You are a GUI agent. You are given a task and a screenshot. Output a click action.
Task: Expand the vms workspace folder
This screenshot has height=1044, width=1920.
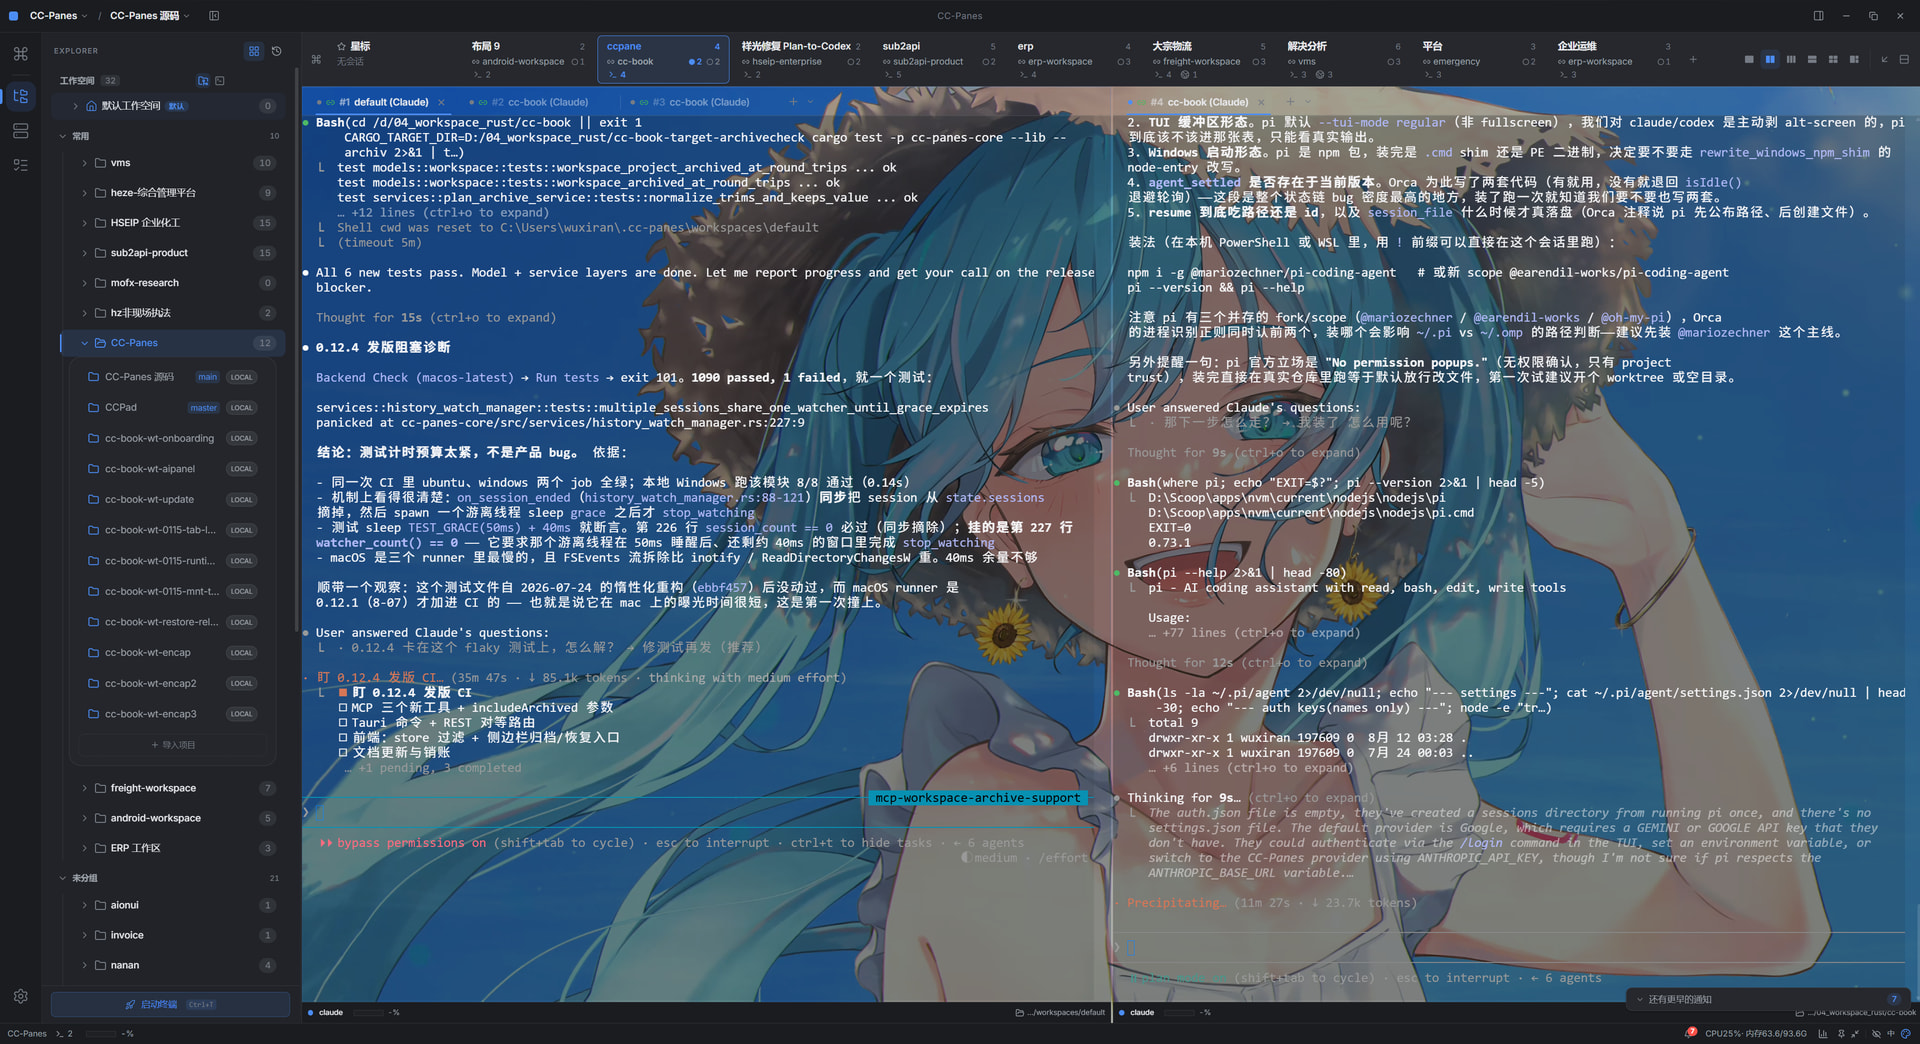pos(84,163)
